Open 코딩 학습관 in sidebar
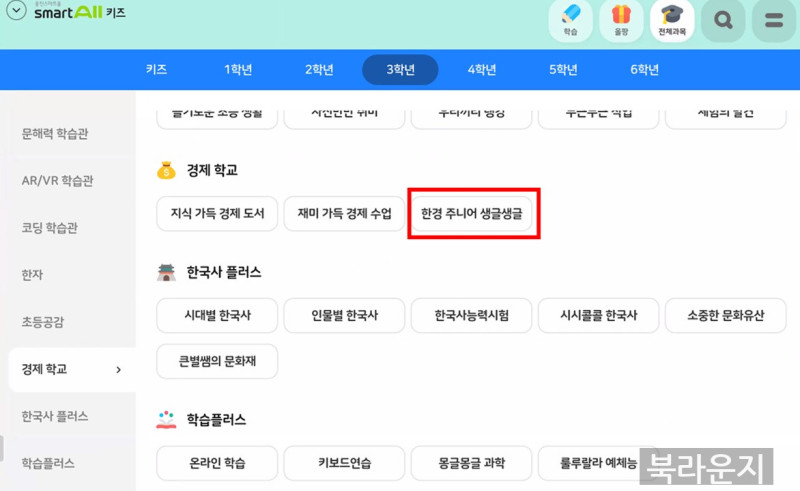 click(x=50, y=228)
